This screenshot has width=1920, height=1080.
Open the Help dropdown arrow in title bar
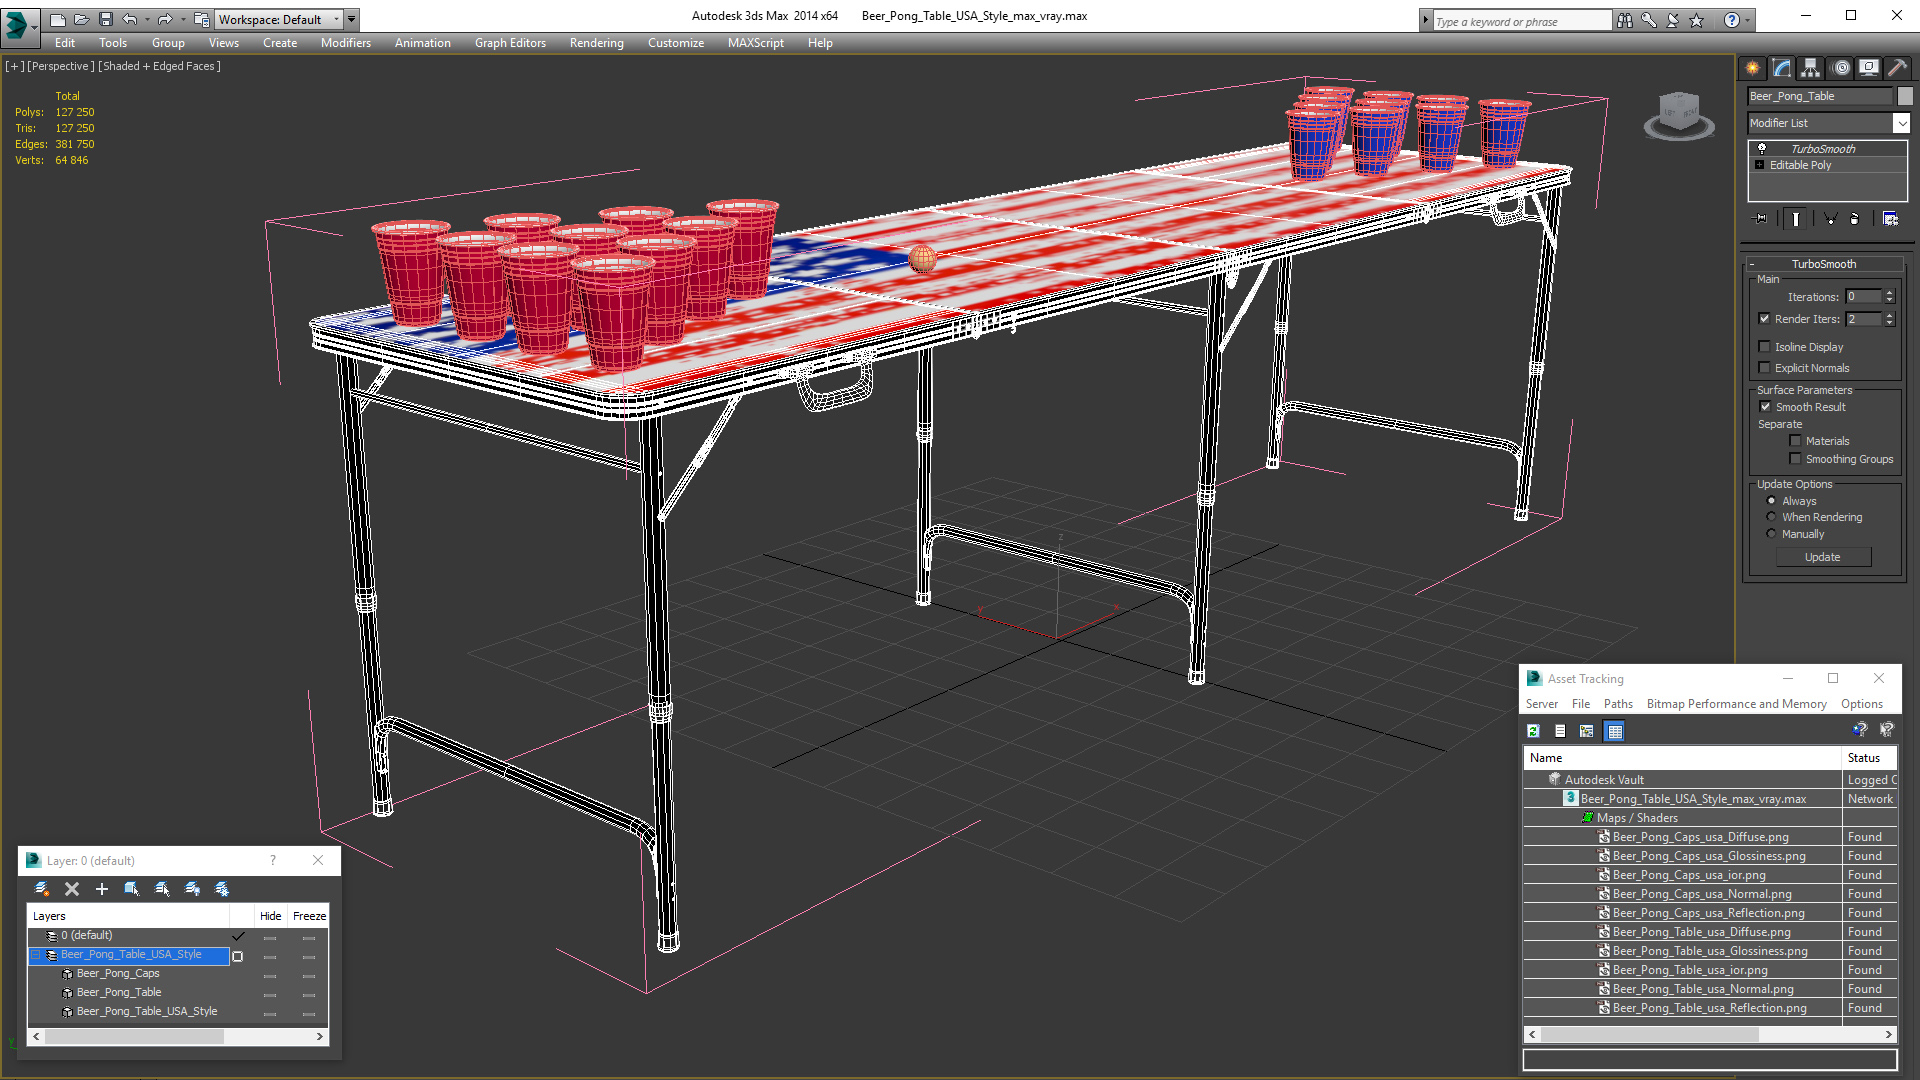pyautogui.click(x=1747, y=20)
